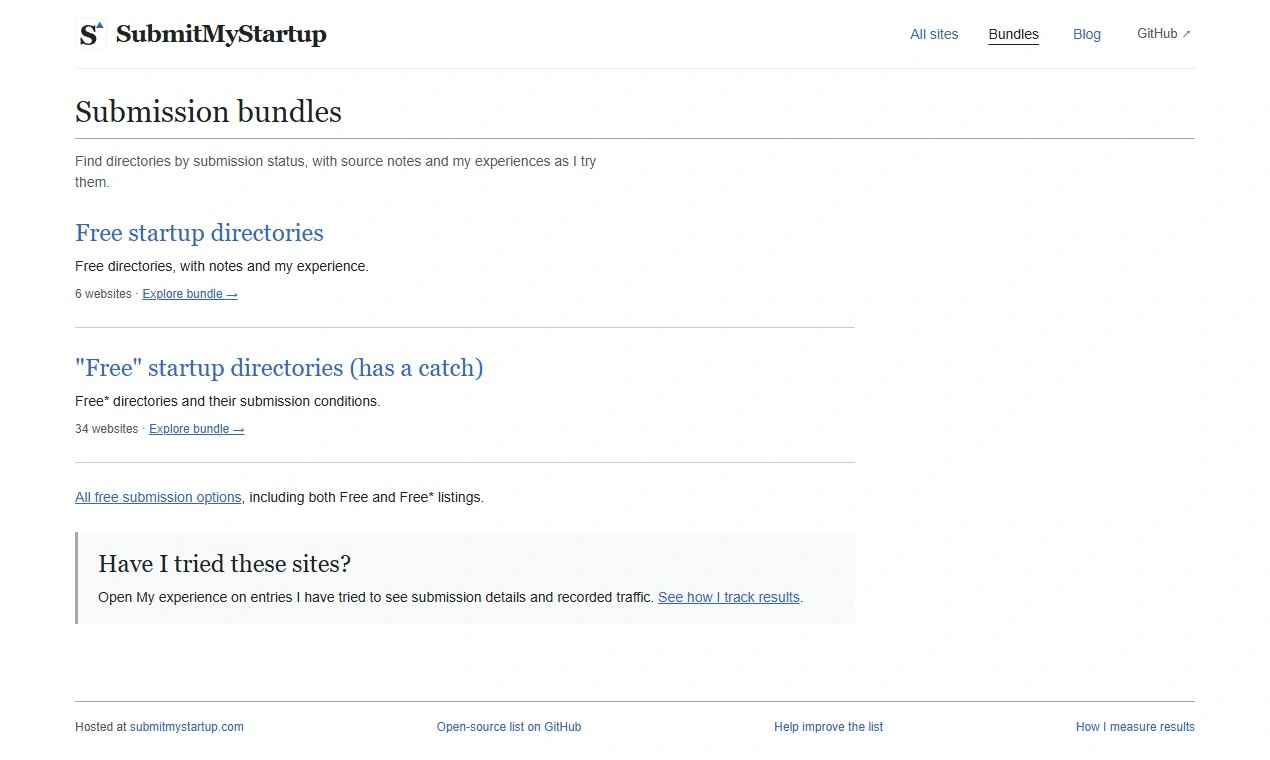The height and width of the screenshot is (760, 1270).
Task: Open the Blog nav link
Action: pyautogui.click(x=1086, y=34)
